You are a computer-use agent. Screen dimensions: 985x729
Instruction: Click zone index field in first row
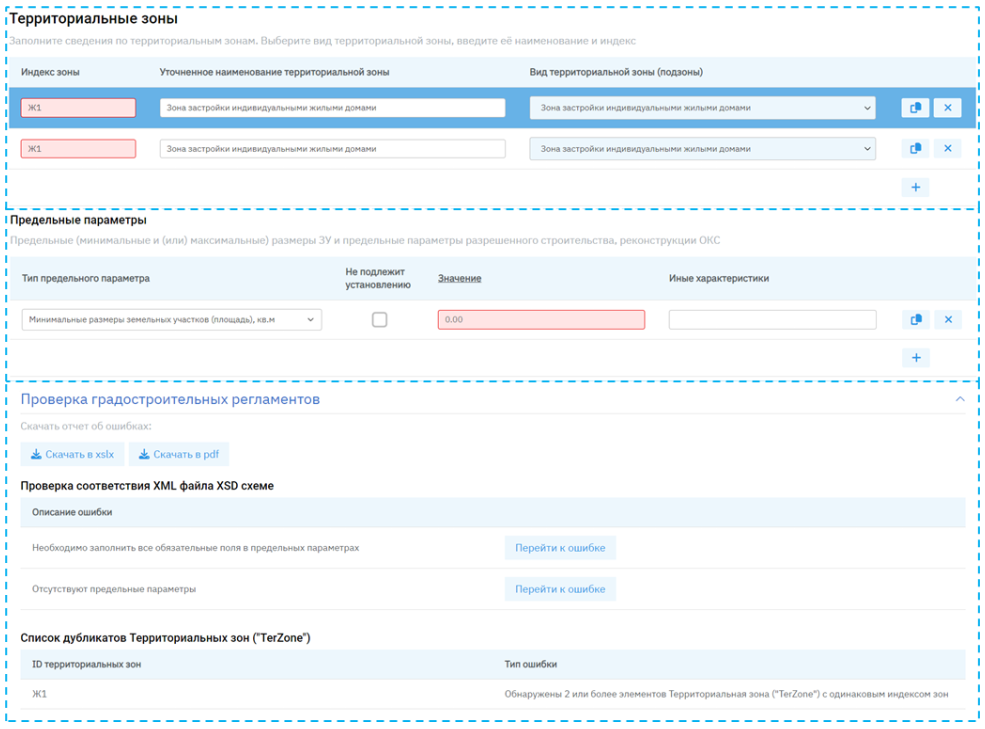(78, 108)
